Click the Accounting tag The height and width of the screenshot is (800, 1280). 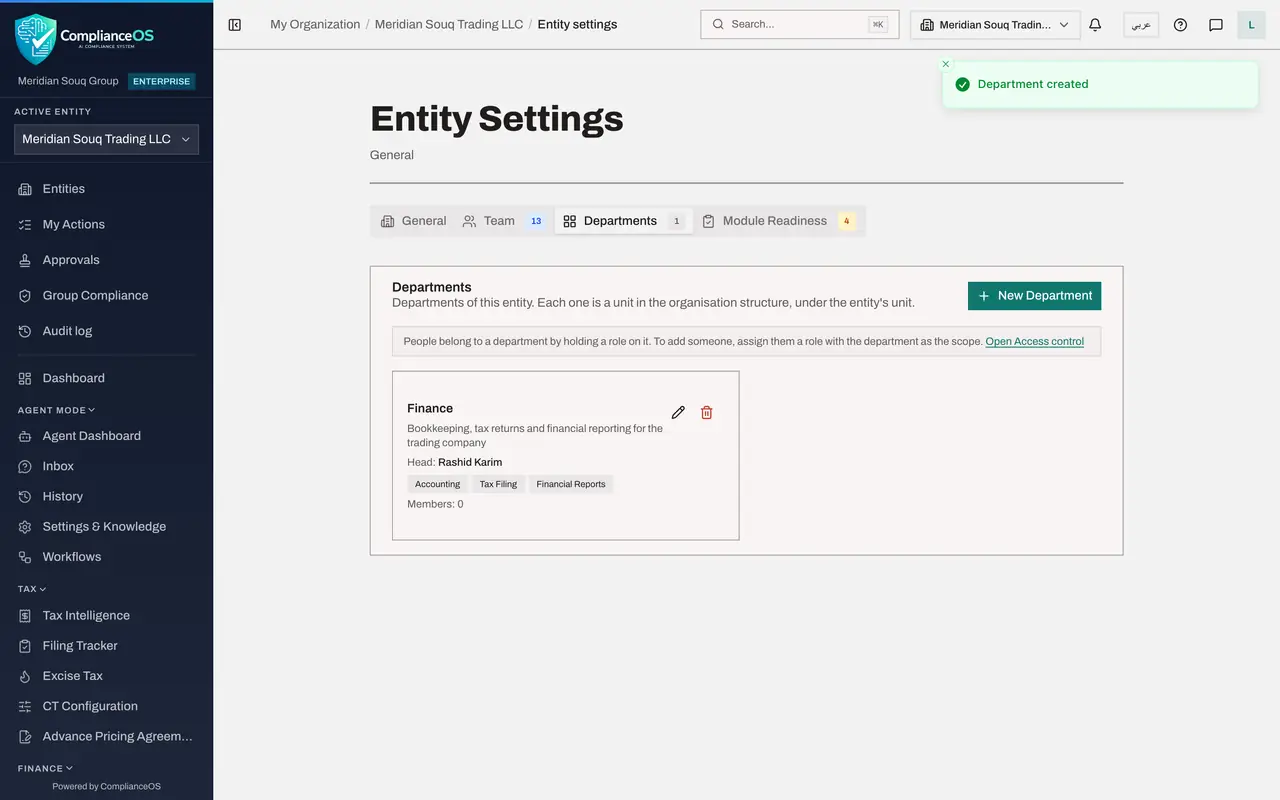click(438, 484)
